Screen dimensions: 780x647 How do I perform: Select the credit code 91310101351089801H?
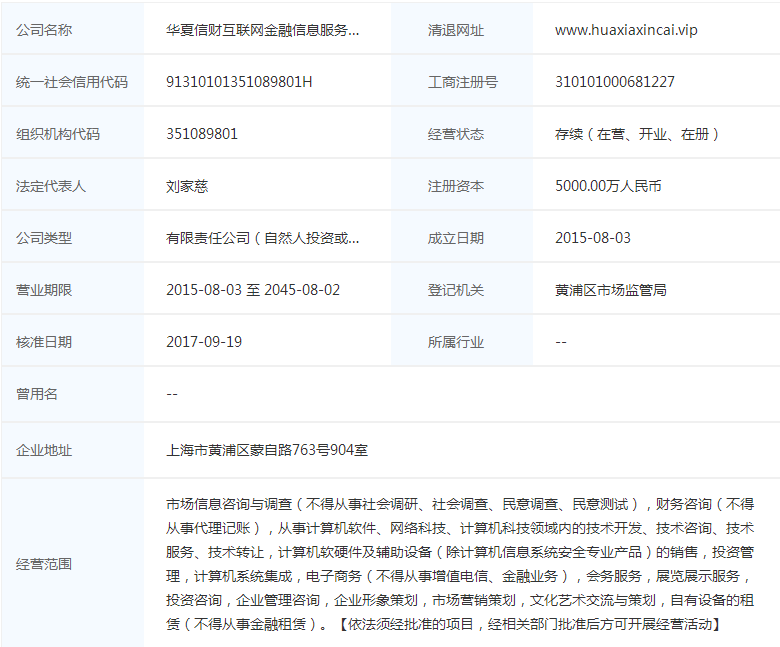click(239, 82)
